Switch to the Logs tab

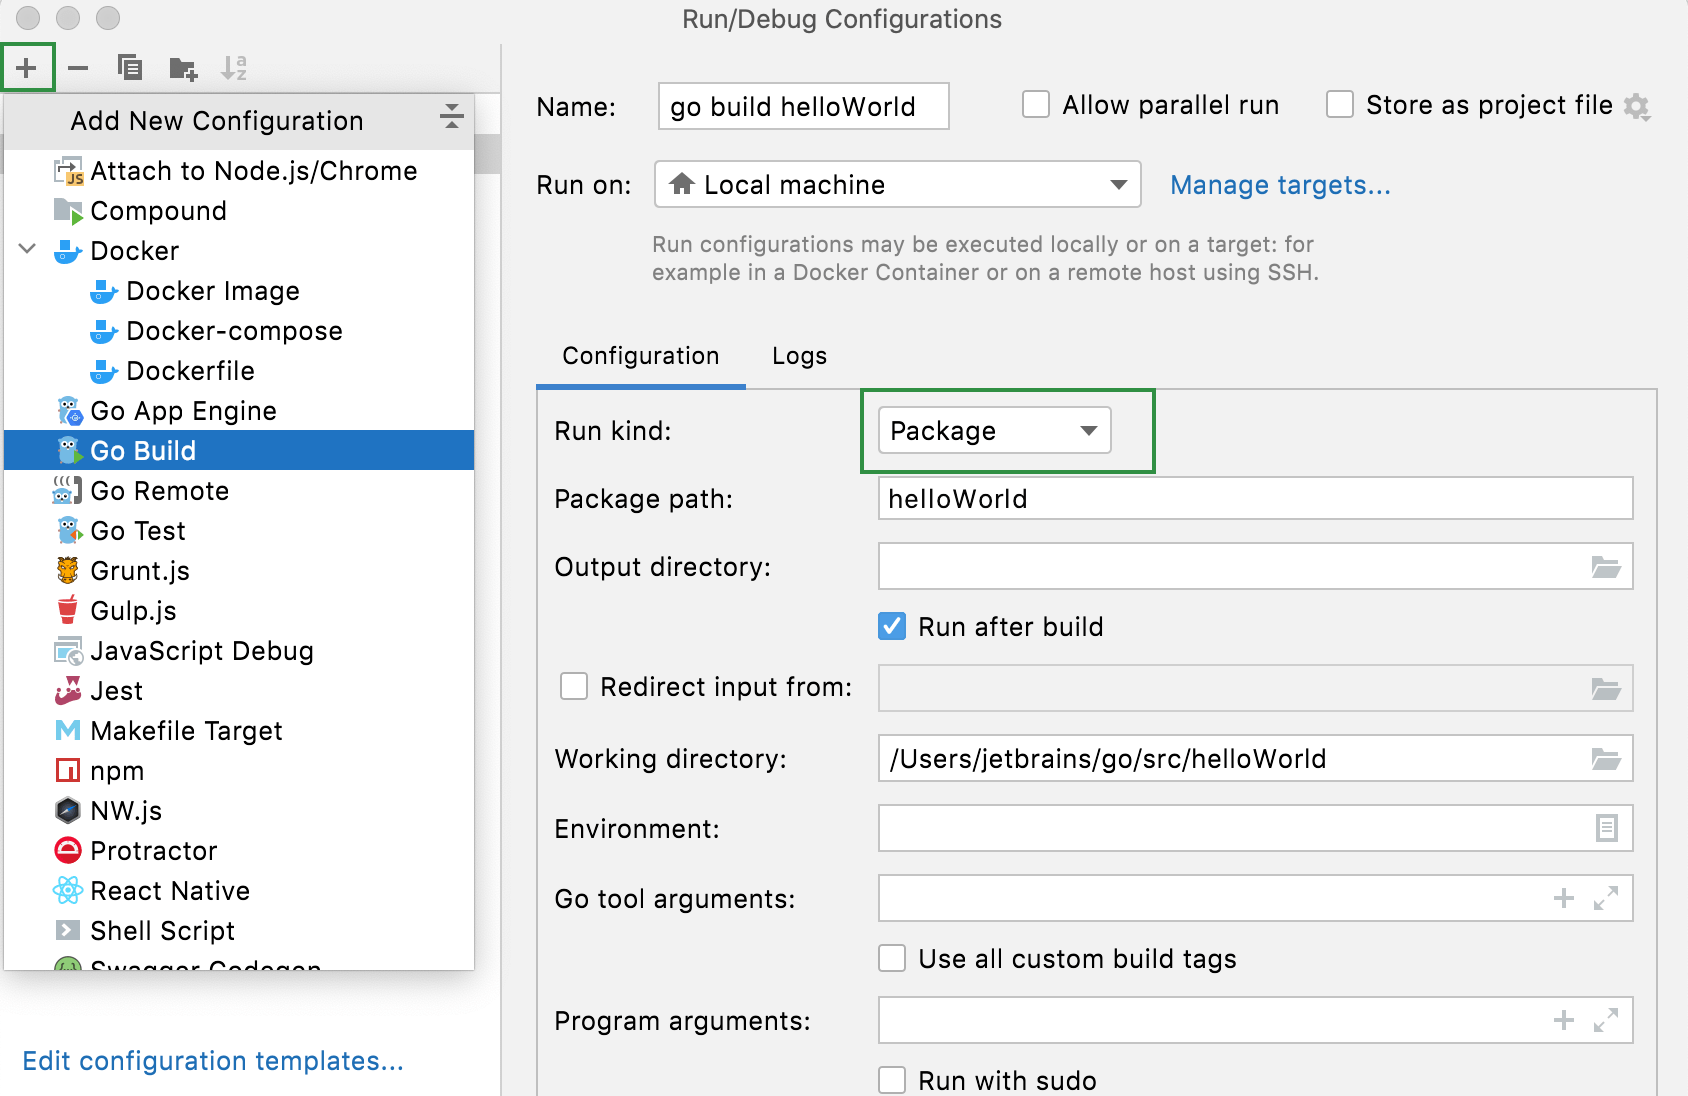pyautogui.click(x=798, y=355)
